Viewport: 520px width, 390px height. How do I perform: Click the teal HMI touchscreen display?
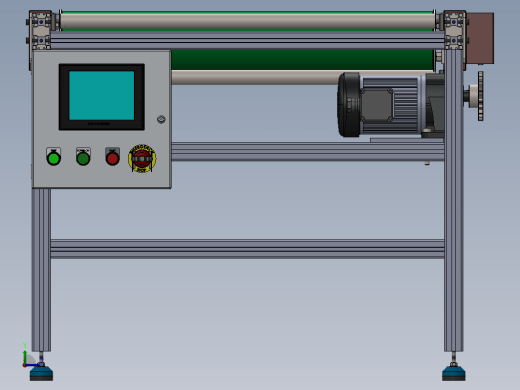coord(101,95)
